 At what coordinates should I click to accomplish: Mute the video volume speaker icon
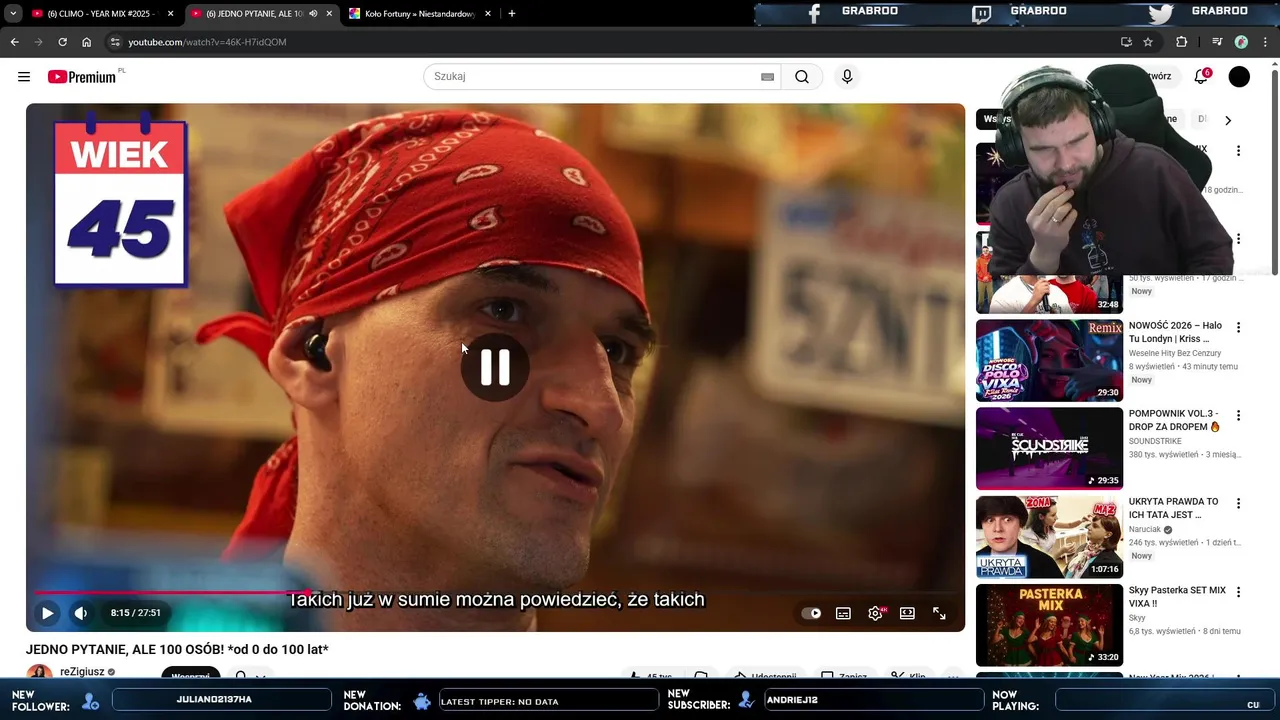[81, 613]
